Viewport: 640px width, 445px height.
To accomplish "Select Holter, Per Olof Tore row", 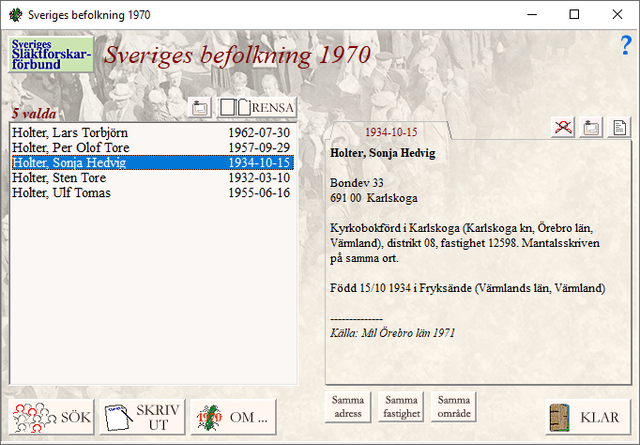I will pos(152,147).
